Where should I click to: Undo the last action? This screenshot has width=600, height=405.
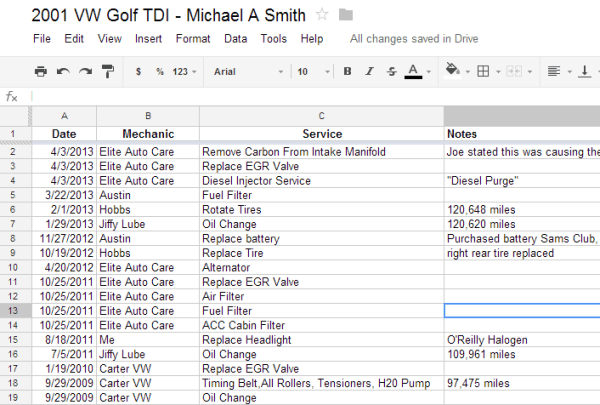63,72
